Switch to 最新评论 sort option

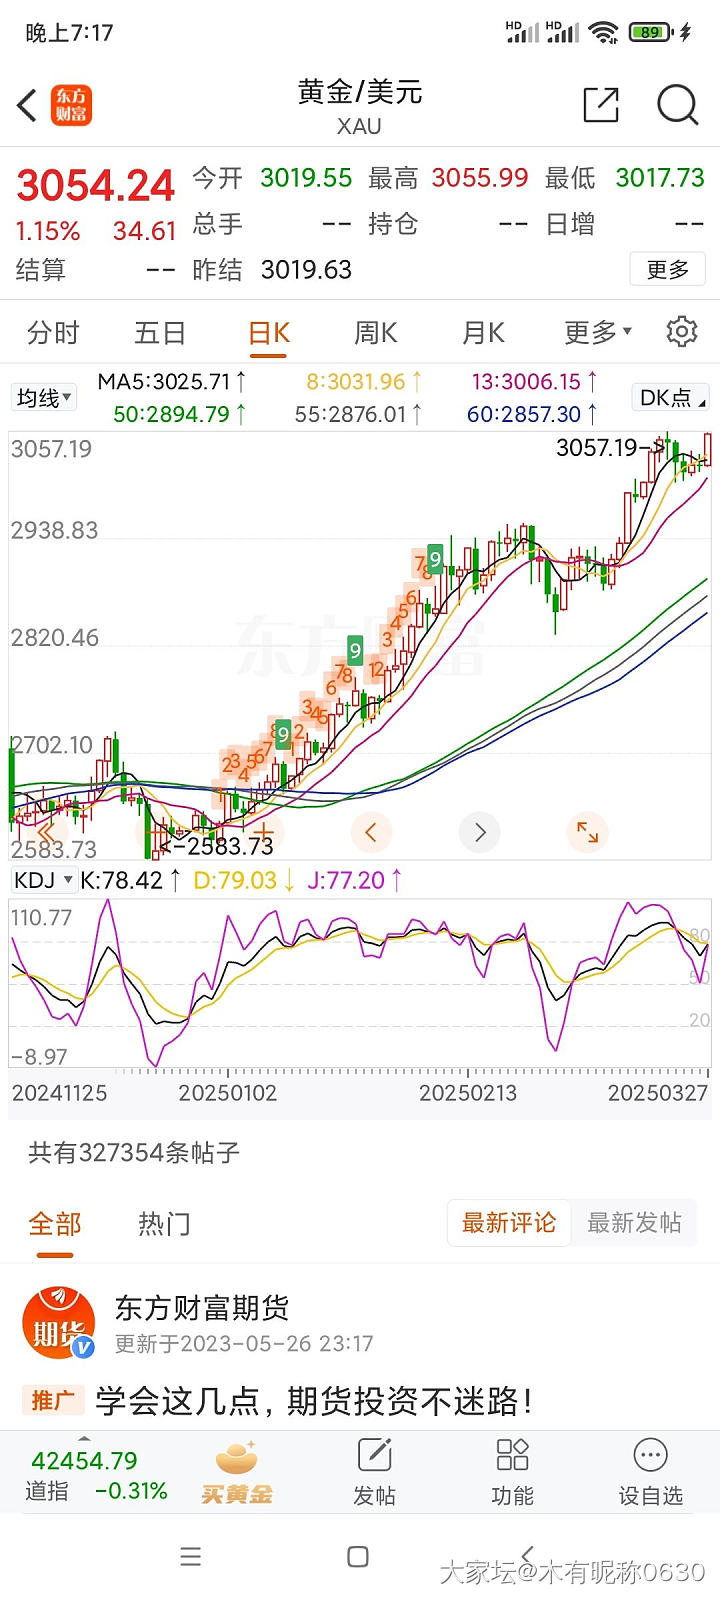pos(509,1223)
